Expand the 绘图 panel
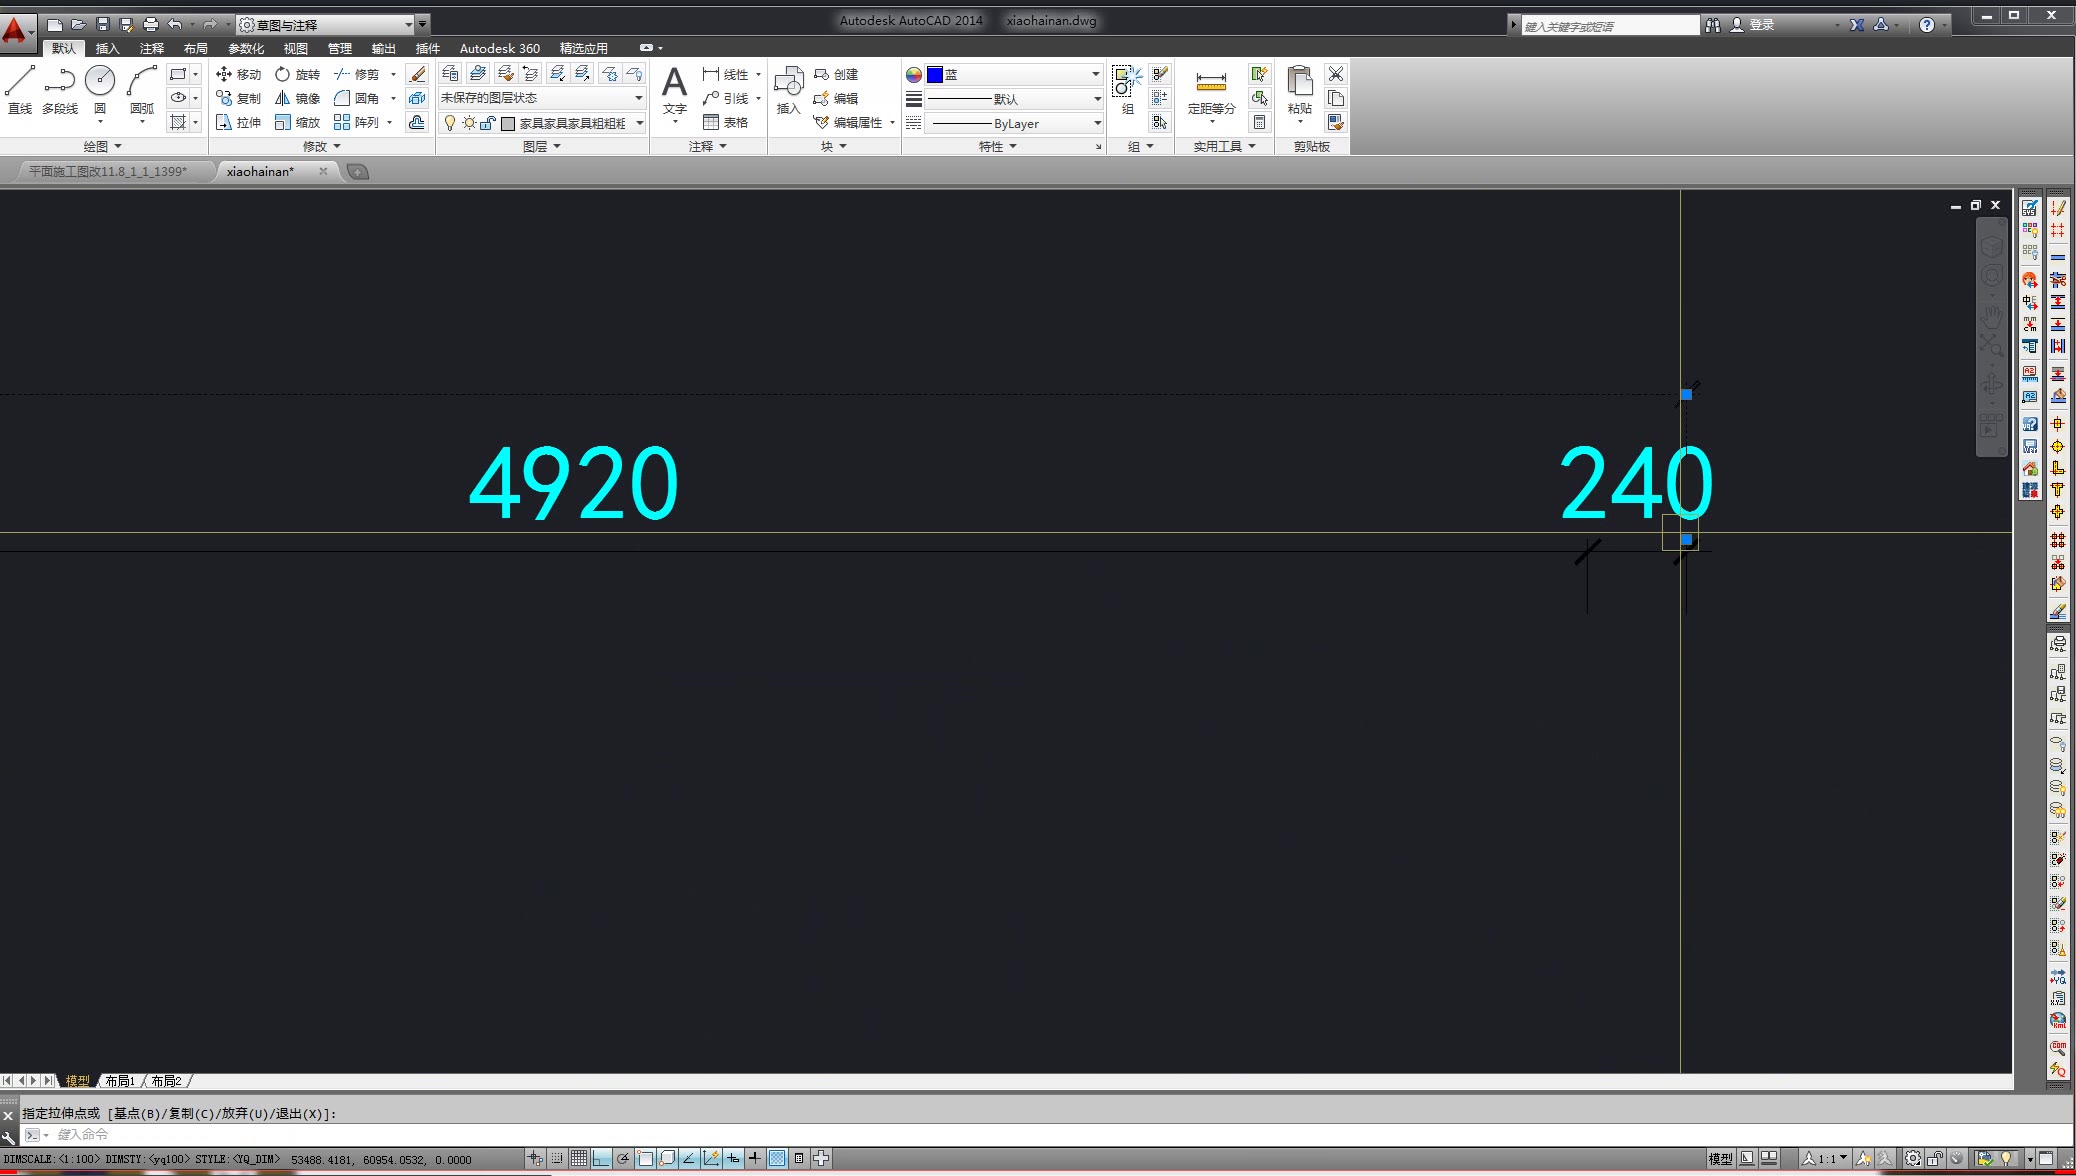 point(103,146)
